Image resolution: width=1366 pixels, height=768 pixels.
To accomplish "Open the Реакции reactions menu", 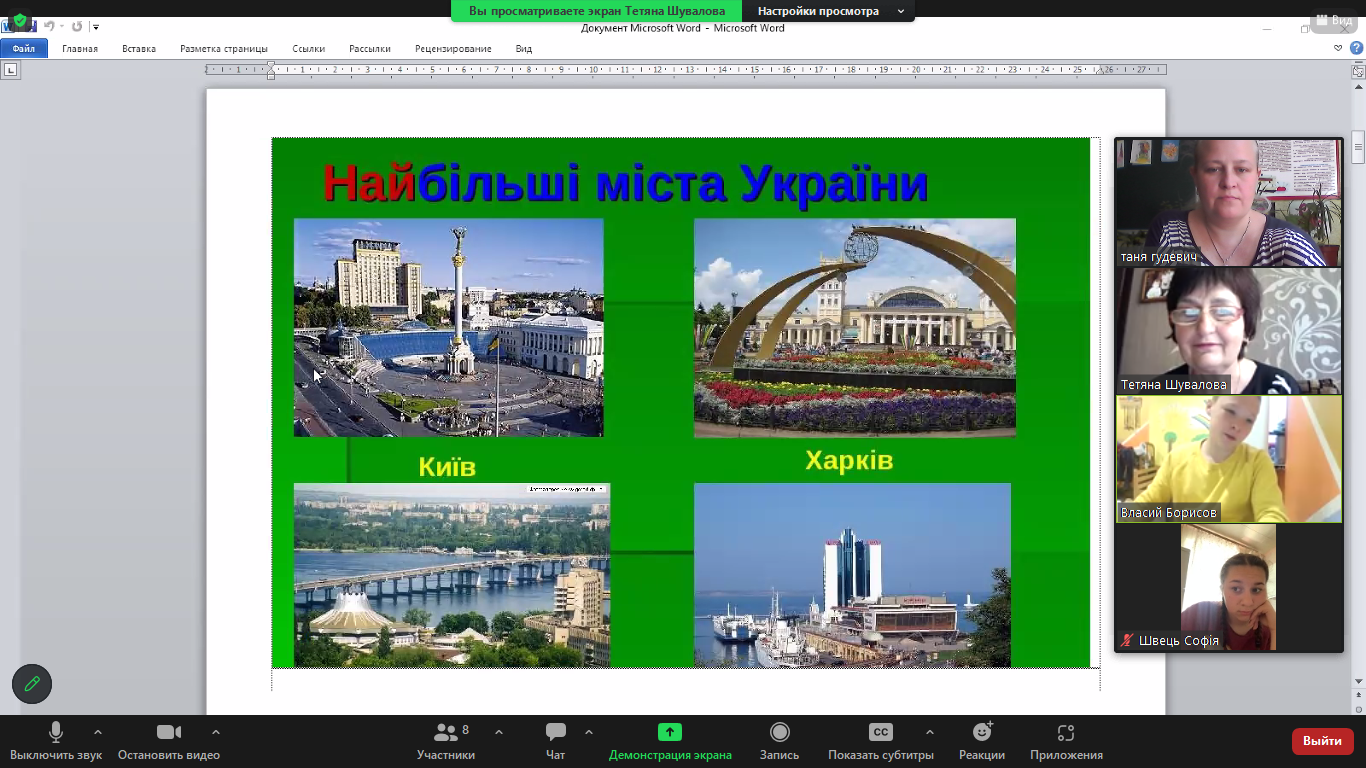I will coord(981,733).
